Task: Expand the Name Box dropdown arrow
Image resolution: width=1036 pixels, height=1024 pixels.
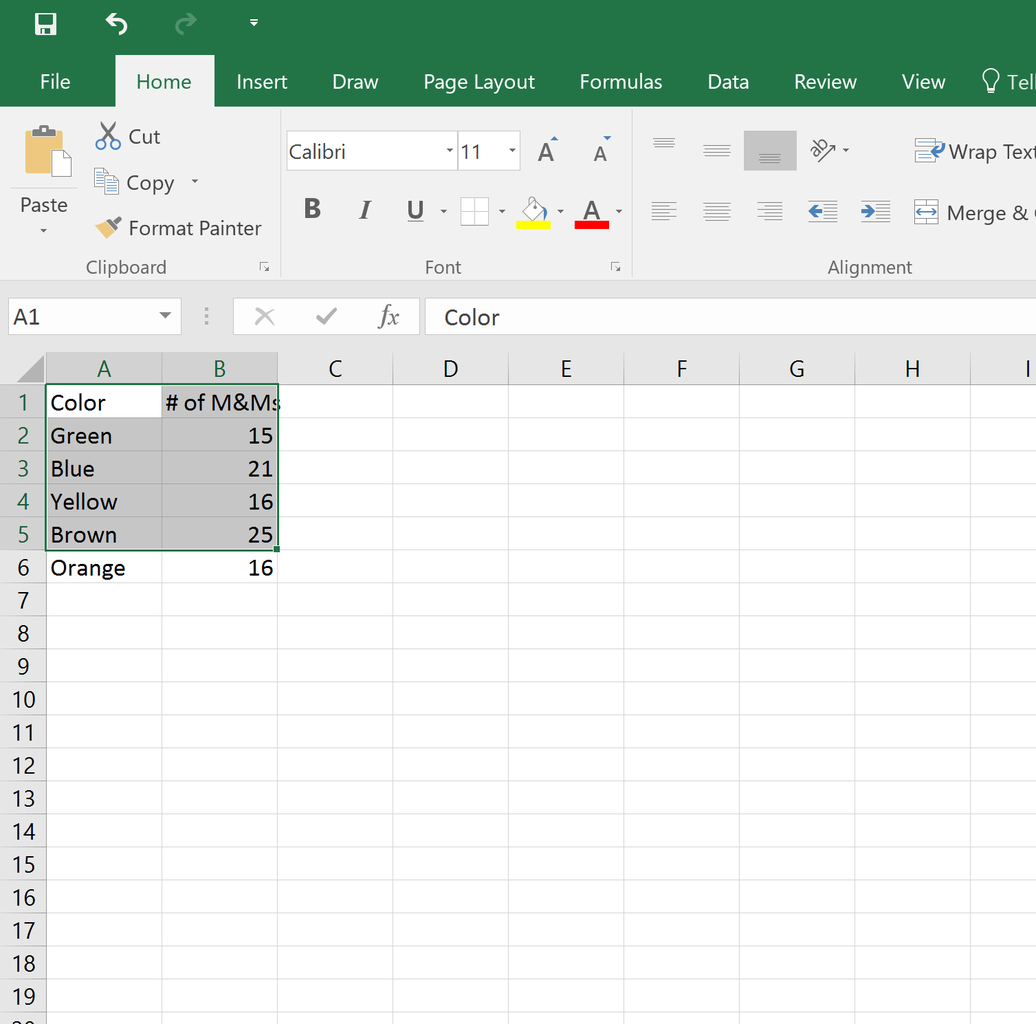Action: coord(165,316)
